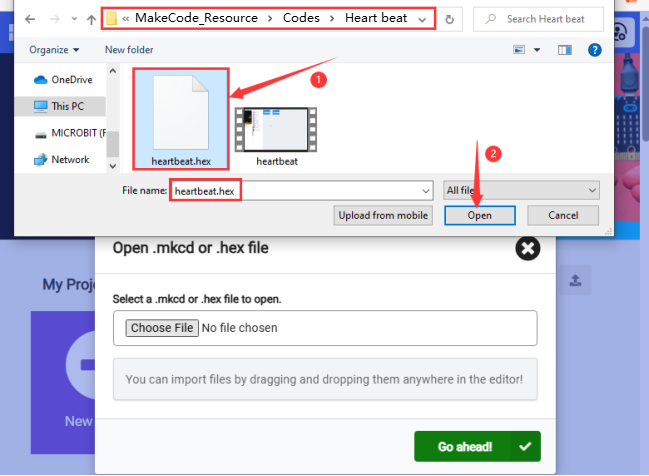
Task: Select Network in the navigation pane
Action: pyautogui.click(x=61, y=159)
